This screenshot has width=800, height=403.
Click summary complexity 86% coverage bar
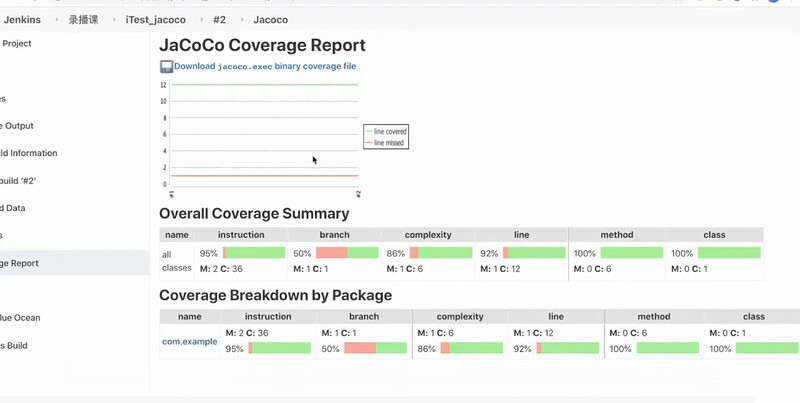click(x=441, y=253)
